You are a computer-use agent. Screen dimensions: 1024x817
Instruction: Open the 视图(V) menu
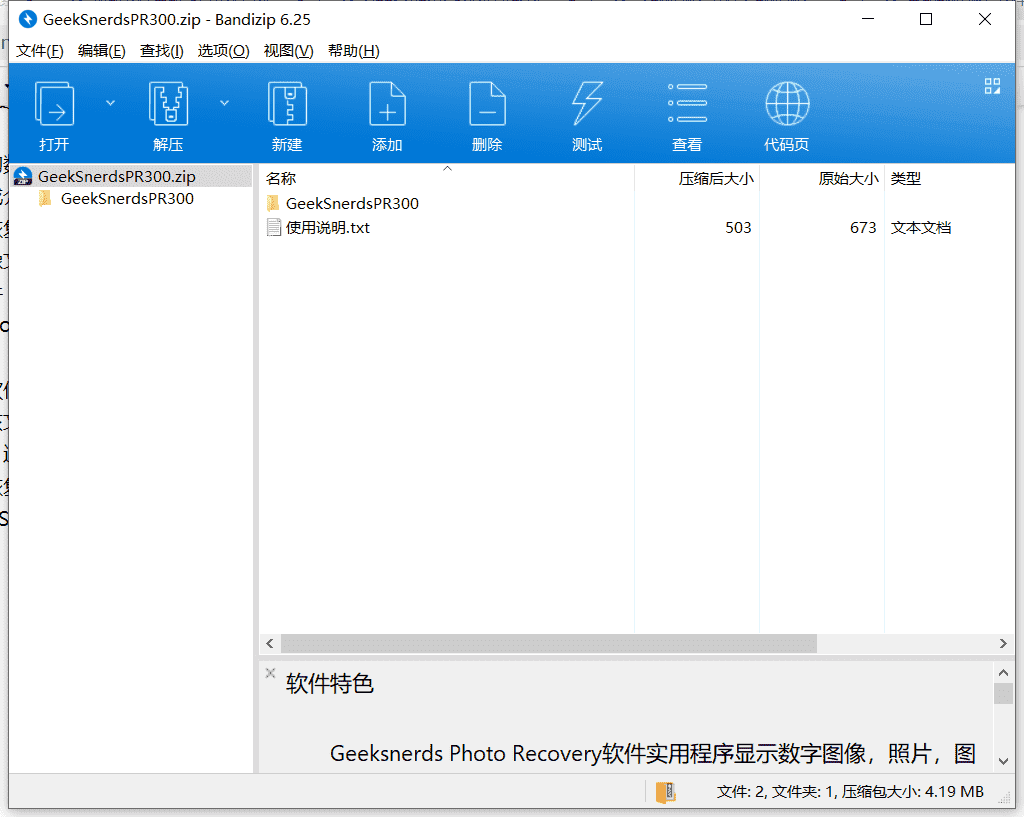point(288,51)
